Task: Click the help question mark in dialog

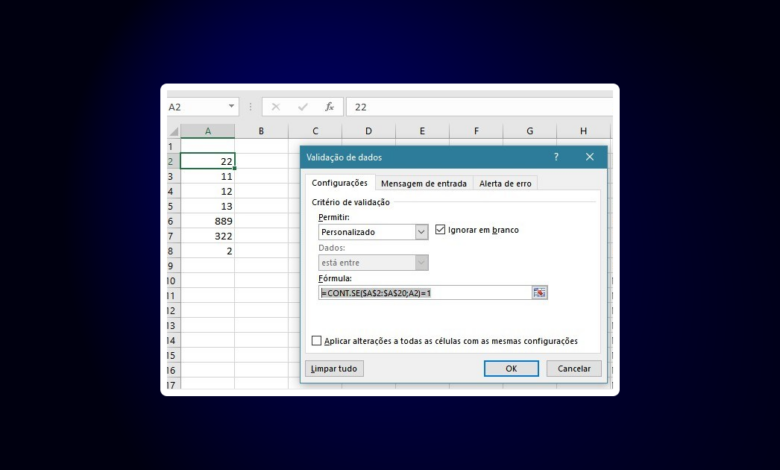Action: [x=556, y=157]
